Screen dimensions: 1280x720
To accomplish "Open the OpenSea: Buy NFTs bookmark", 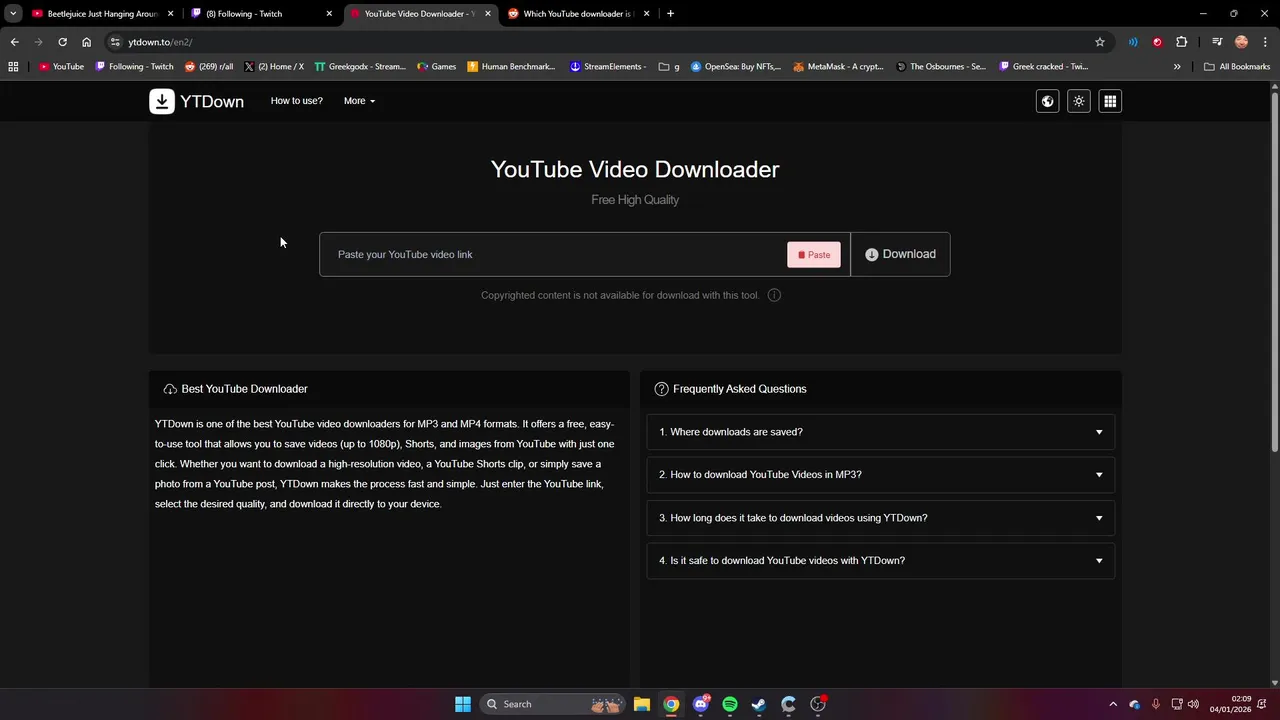I will coord(736,67).
